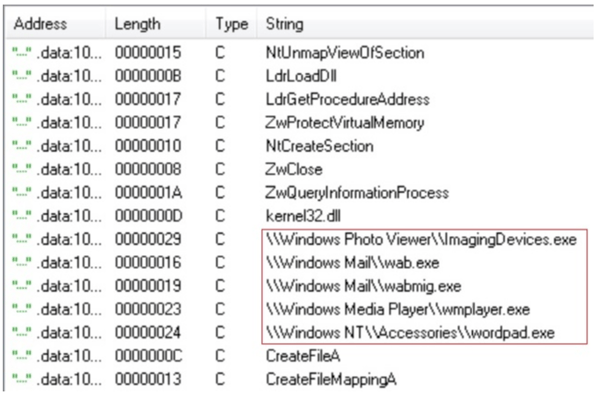600x396 pixels.
Task: Click length value 0000001A
Action: (148, 193)
